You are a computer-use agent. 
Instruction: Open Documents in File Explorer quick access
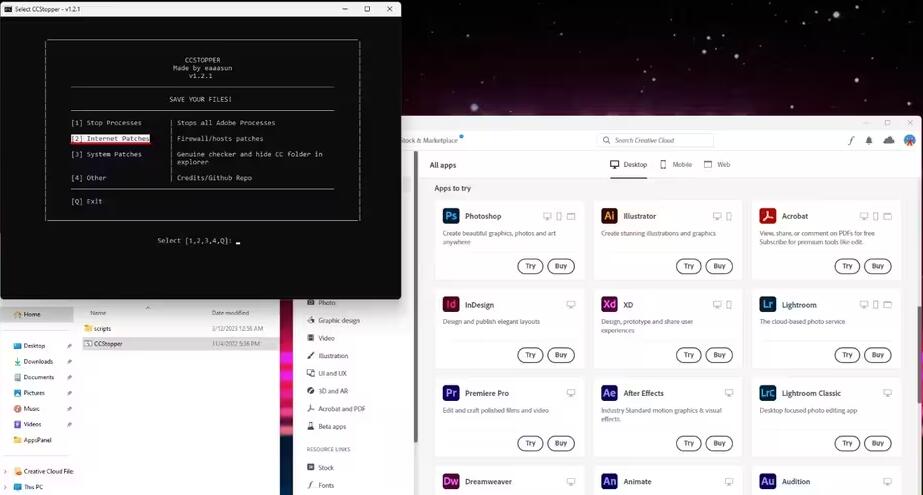pyautogui.click(x=38, y=377)
